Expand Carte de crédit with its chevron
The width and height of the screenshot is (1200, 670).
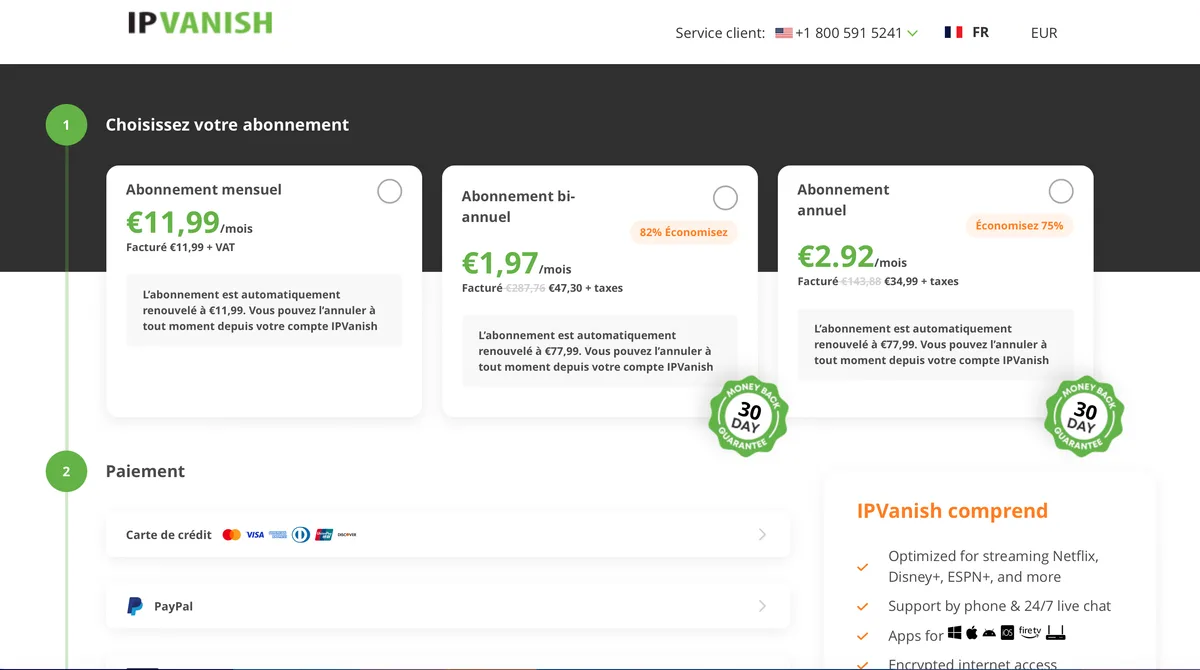[762, 535]
